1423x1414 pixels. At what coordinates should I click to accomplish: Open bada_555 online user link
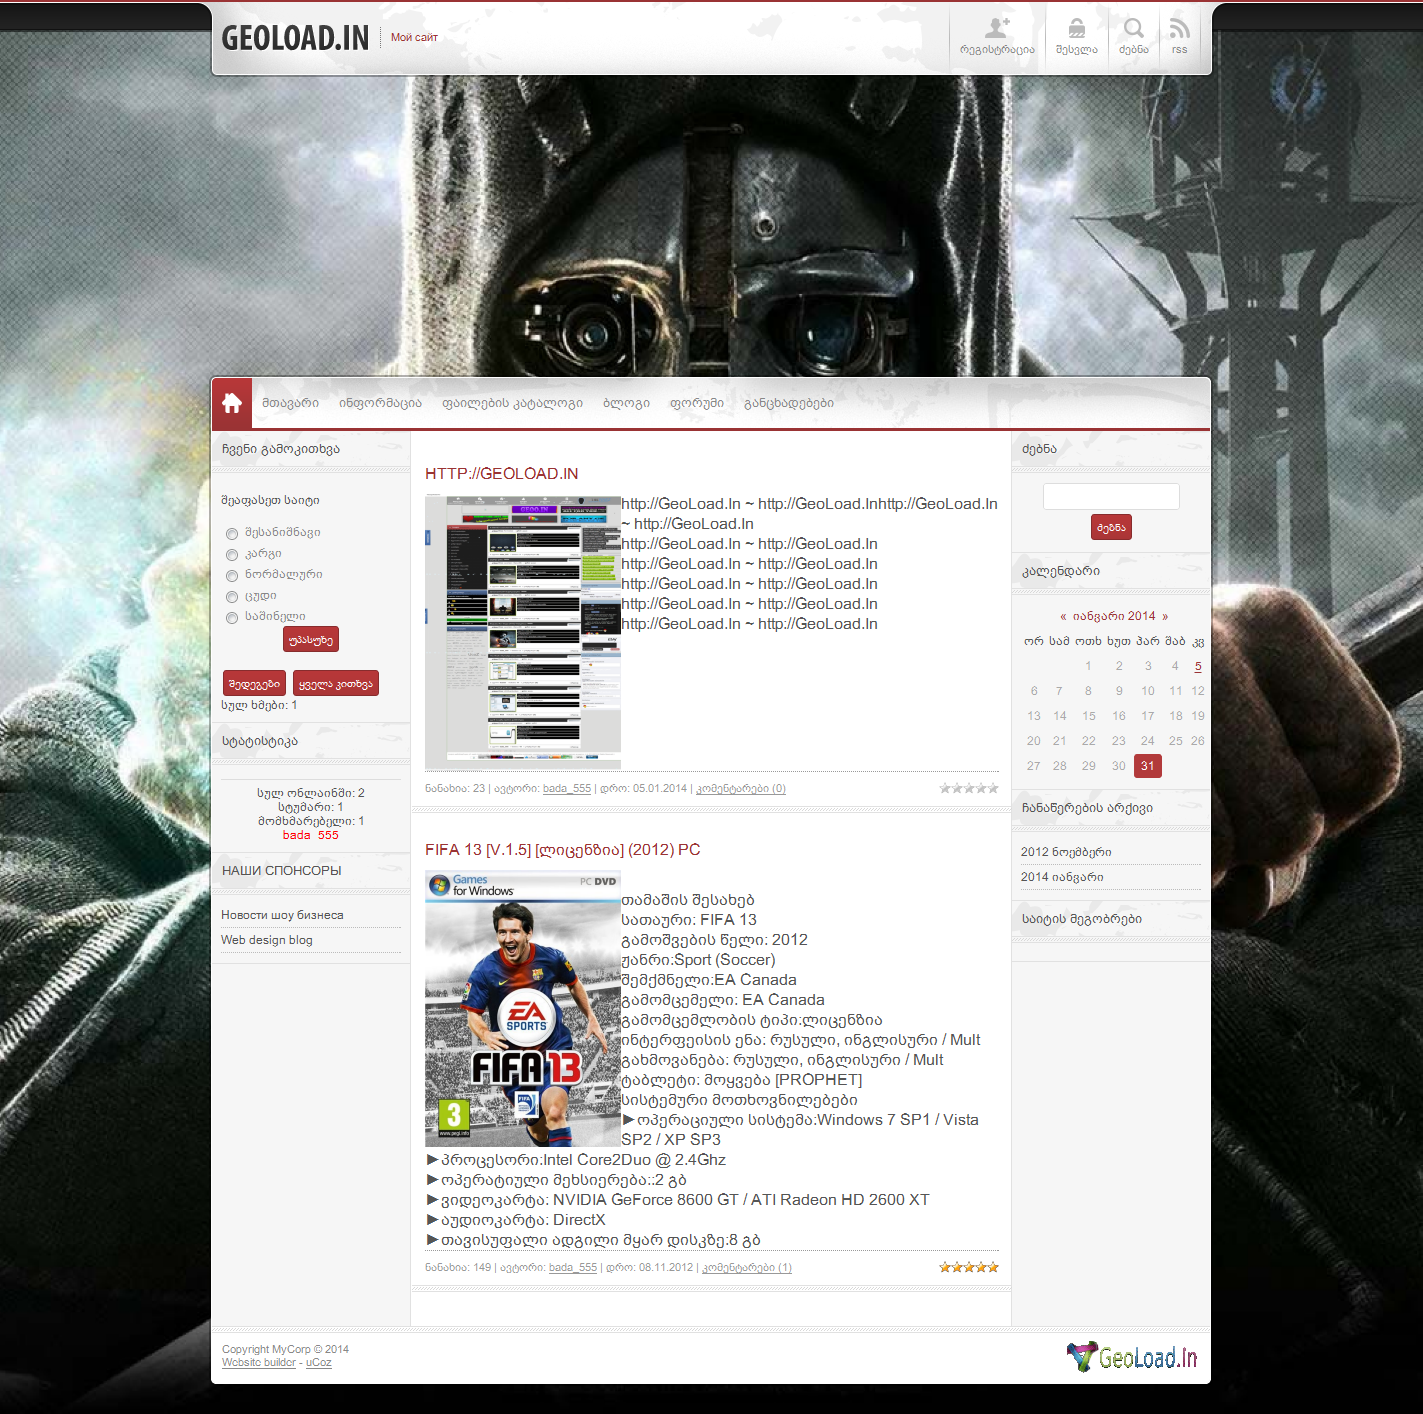(311, 835)
